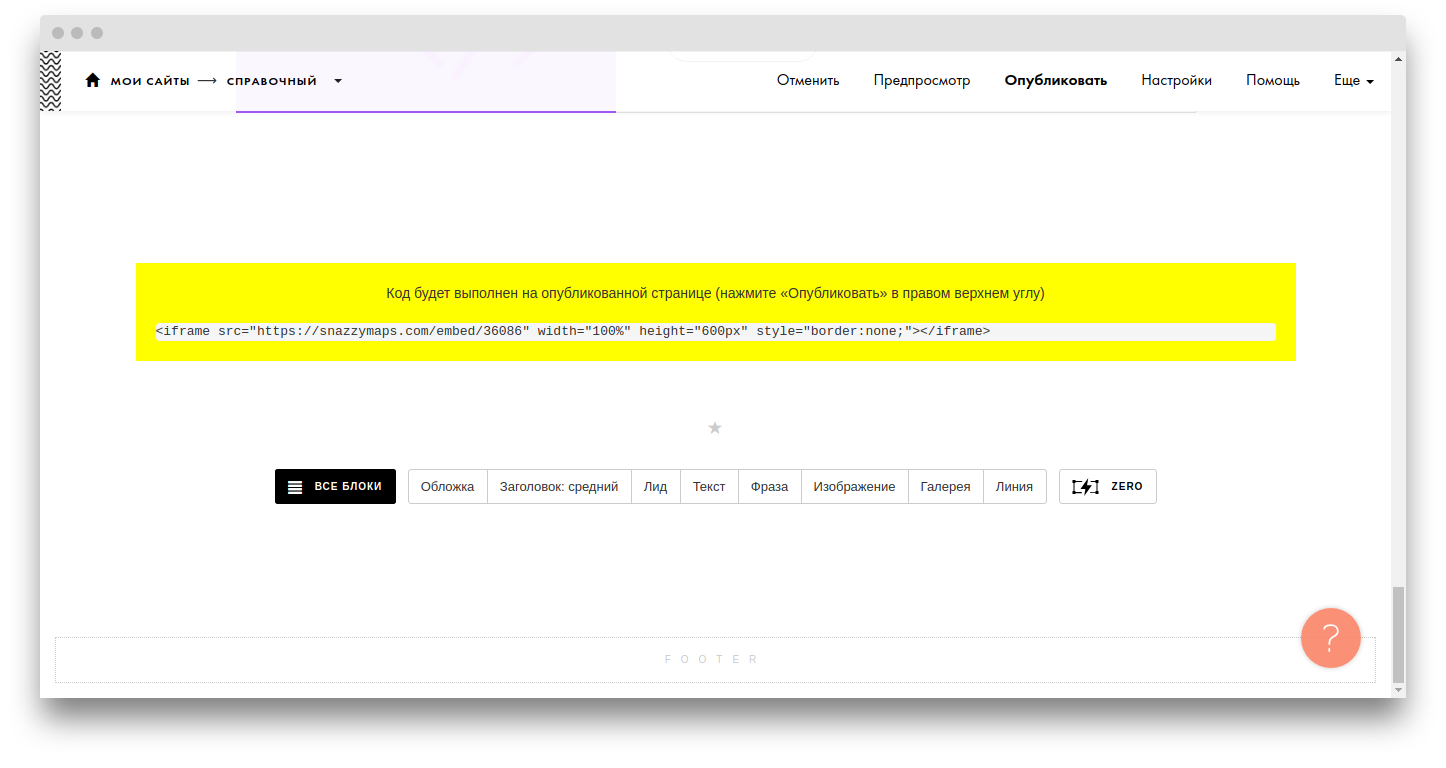Add a Текст block
The image size is (1446, 768).
coord(709,487)
